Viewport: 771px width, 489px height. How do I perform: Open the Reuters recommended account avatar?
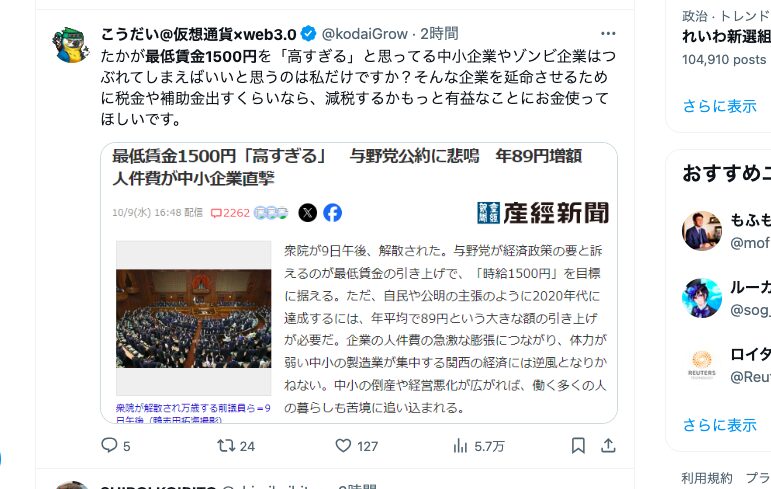click(x=702, y=365)
